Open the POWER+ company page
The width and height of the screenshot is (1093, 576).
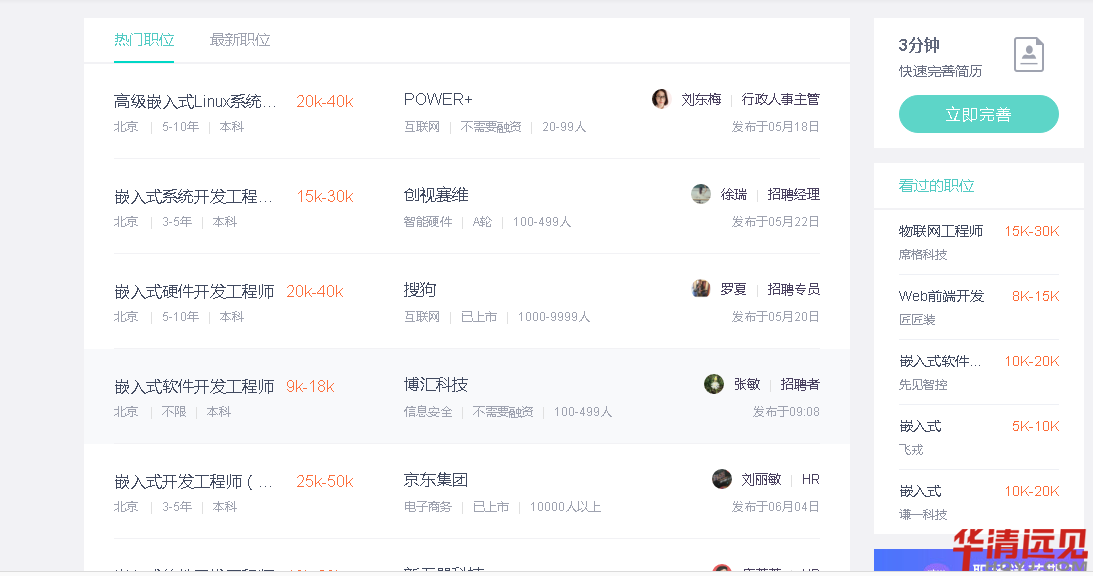pyautogui.click(x=438, y=99)
